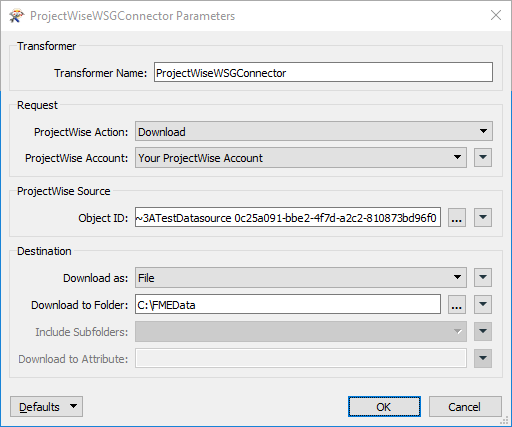Click into the Object ID text field
The image size is (512, 427).
(288, 218)
